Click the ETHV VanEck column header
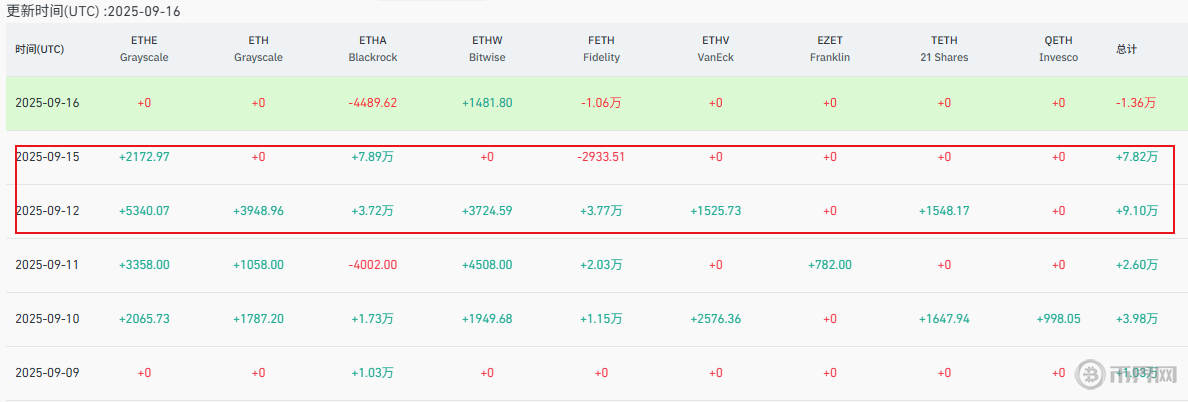Image resolution: width=1188 pixels, height=402 pixels. 716,49
